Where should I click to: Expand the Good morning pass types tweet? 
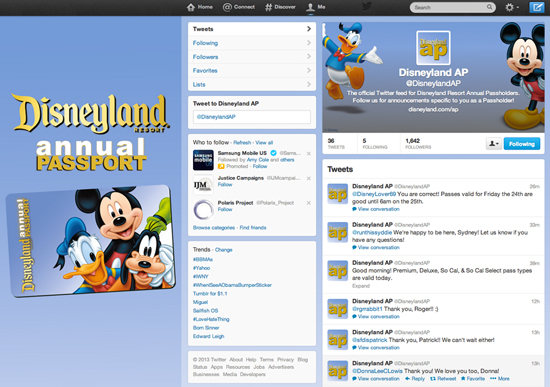(361, 286)
